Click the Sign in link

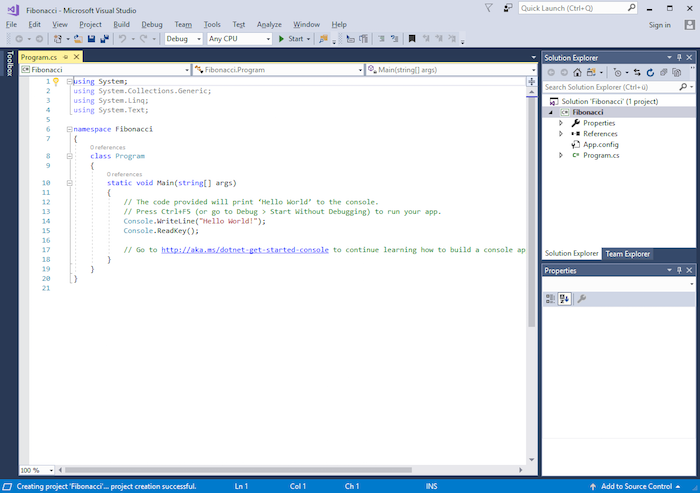point(660,25)
